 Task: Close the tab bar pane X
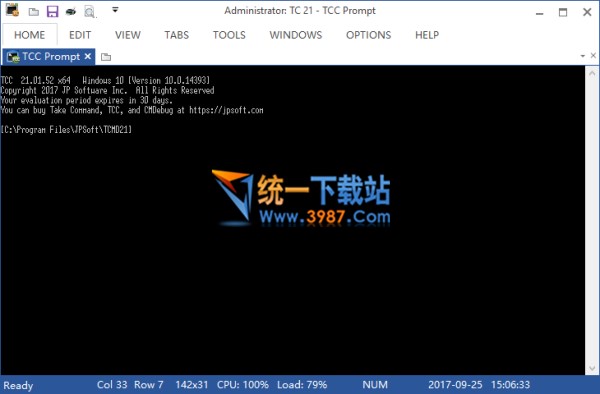593,55
